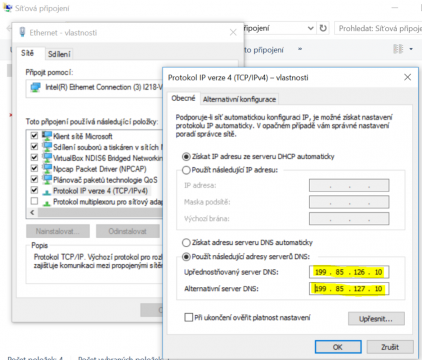Click the Maska podsítě field
422x360 pixels.
tap(349, 202)
